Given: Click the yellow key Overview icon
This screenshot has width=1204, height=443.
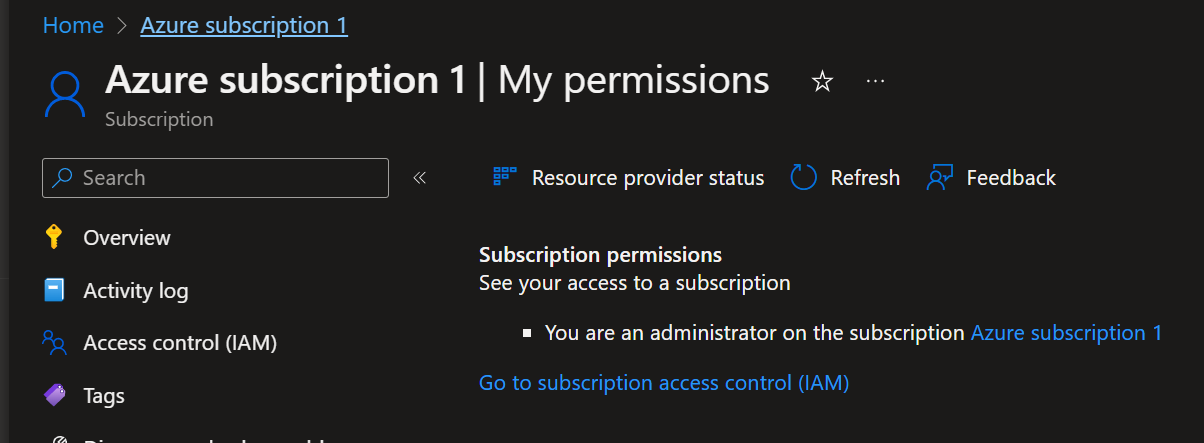Looking at the screenshot, I should 54,238.
